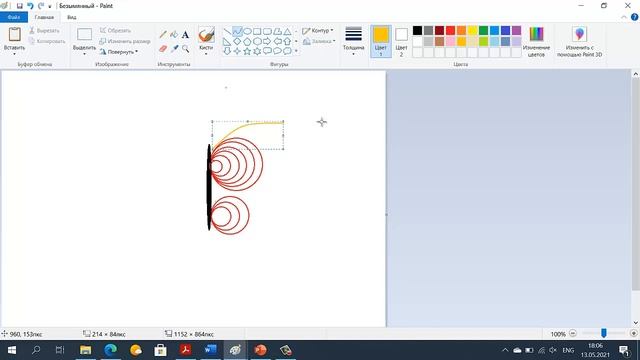
Task: Click the vertical scrollbar down arrow
Action: pos(636,322)
